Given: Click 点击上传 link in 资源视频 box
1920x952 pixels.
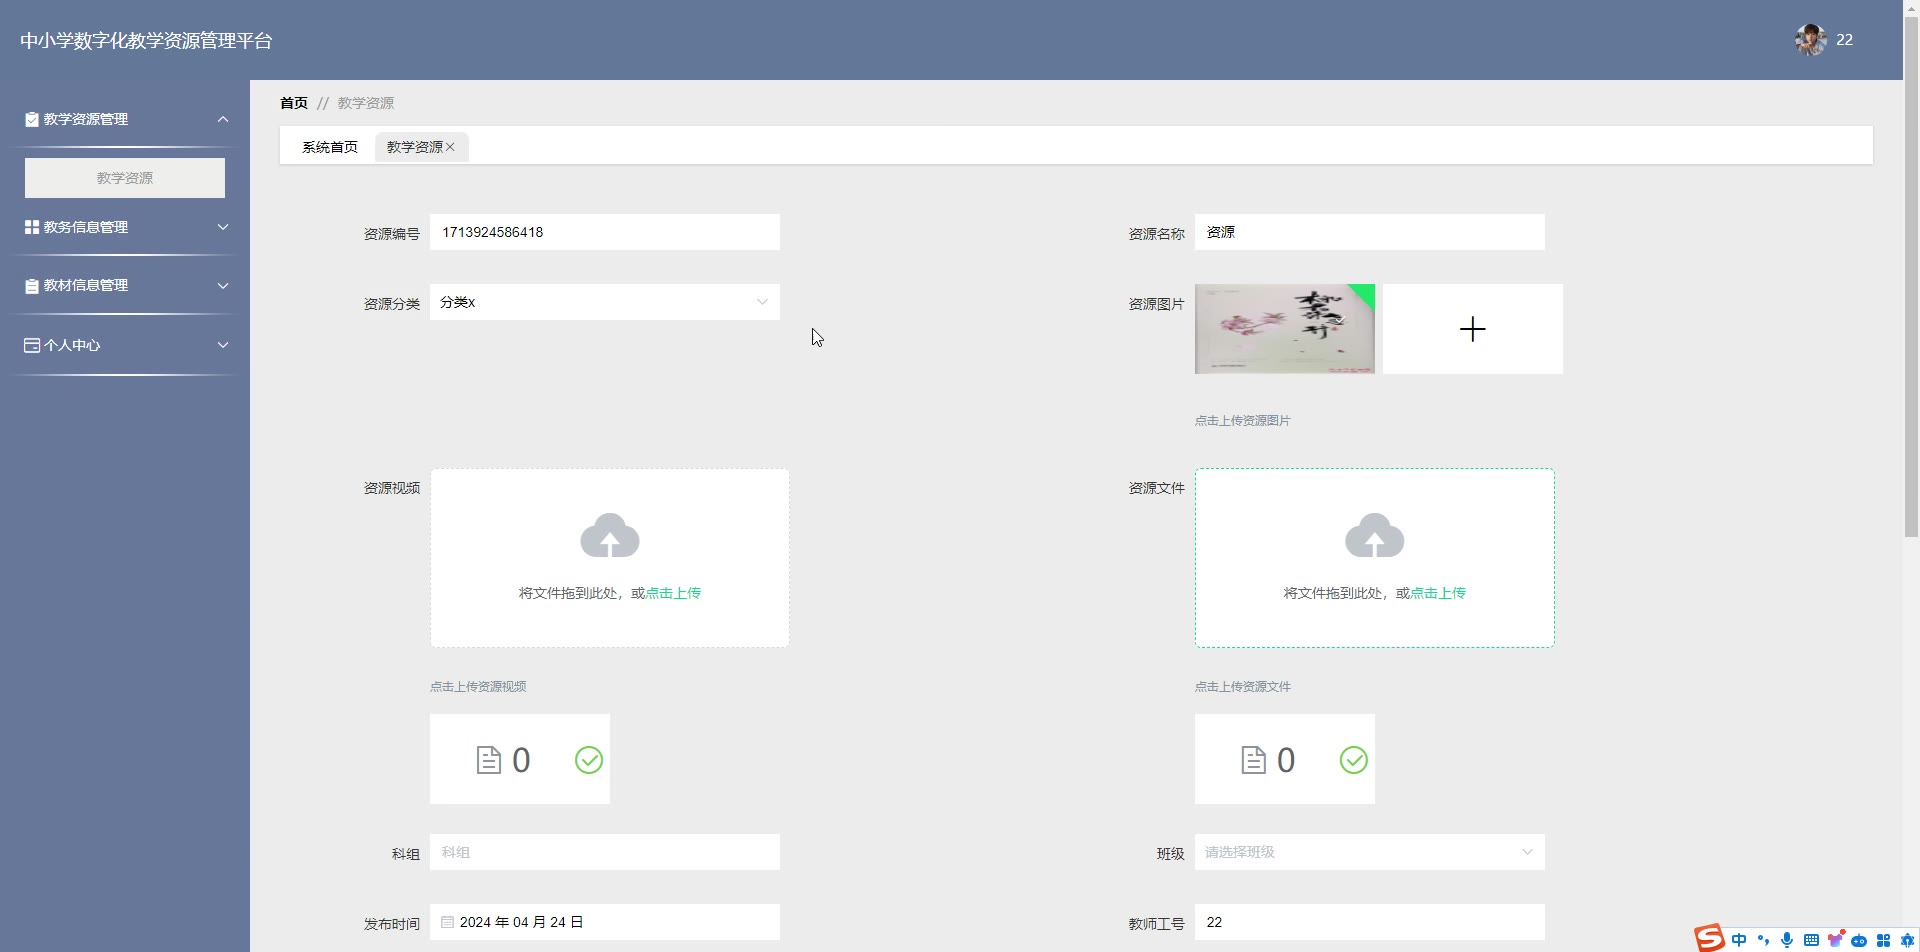Looking at the screenshot, I should coord(673,593).
